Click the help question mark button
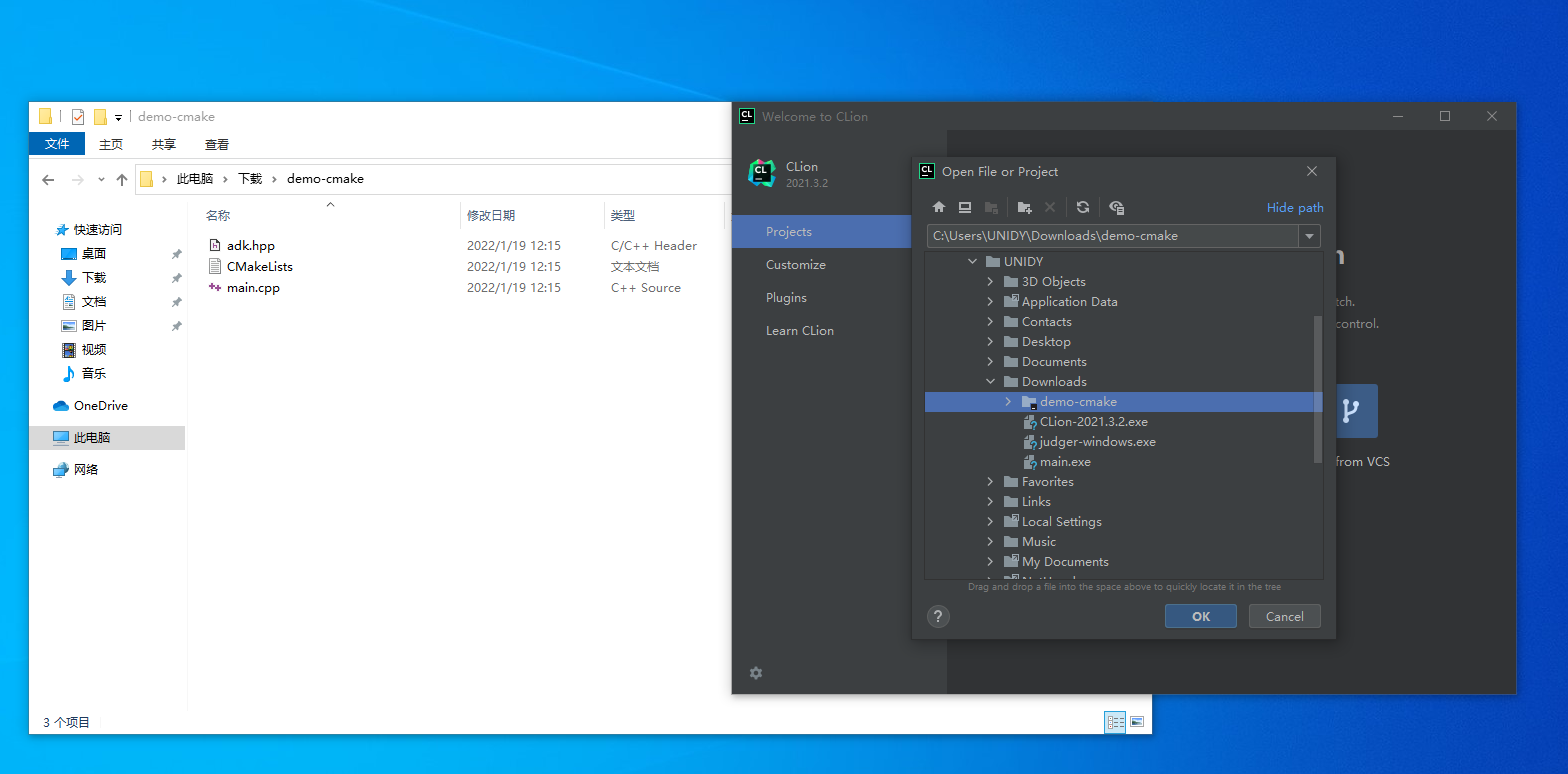The image size is (1568, 774). pos(938,616)
